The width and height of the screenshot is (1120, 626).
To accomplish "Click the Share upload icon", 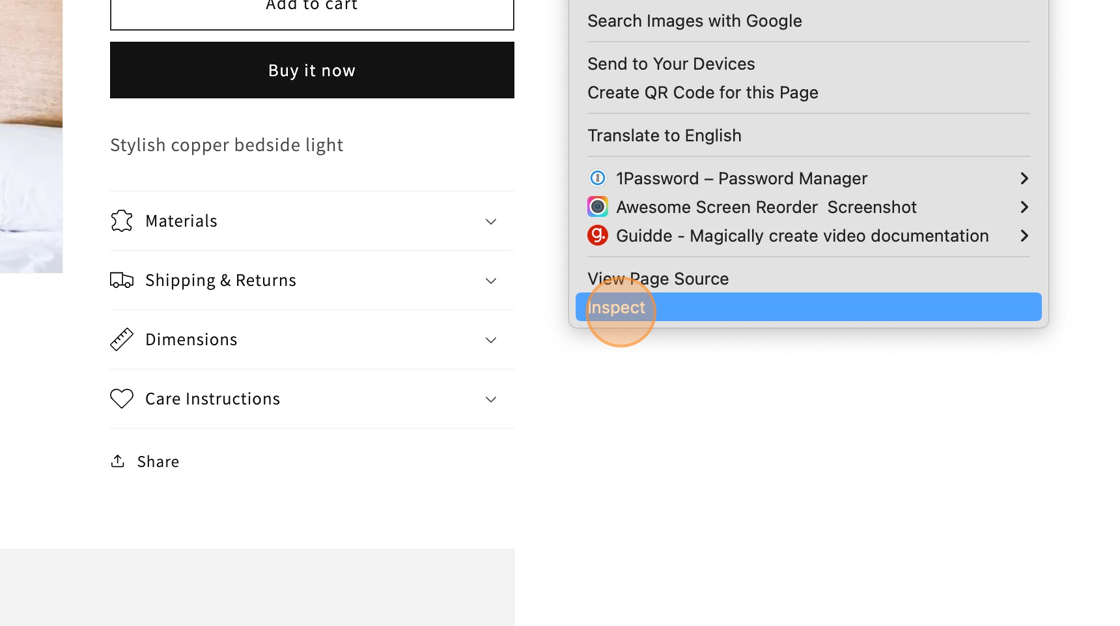I will coord(118,461).
